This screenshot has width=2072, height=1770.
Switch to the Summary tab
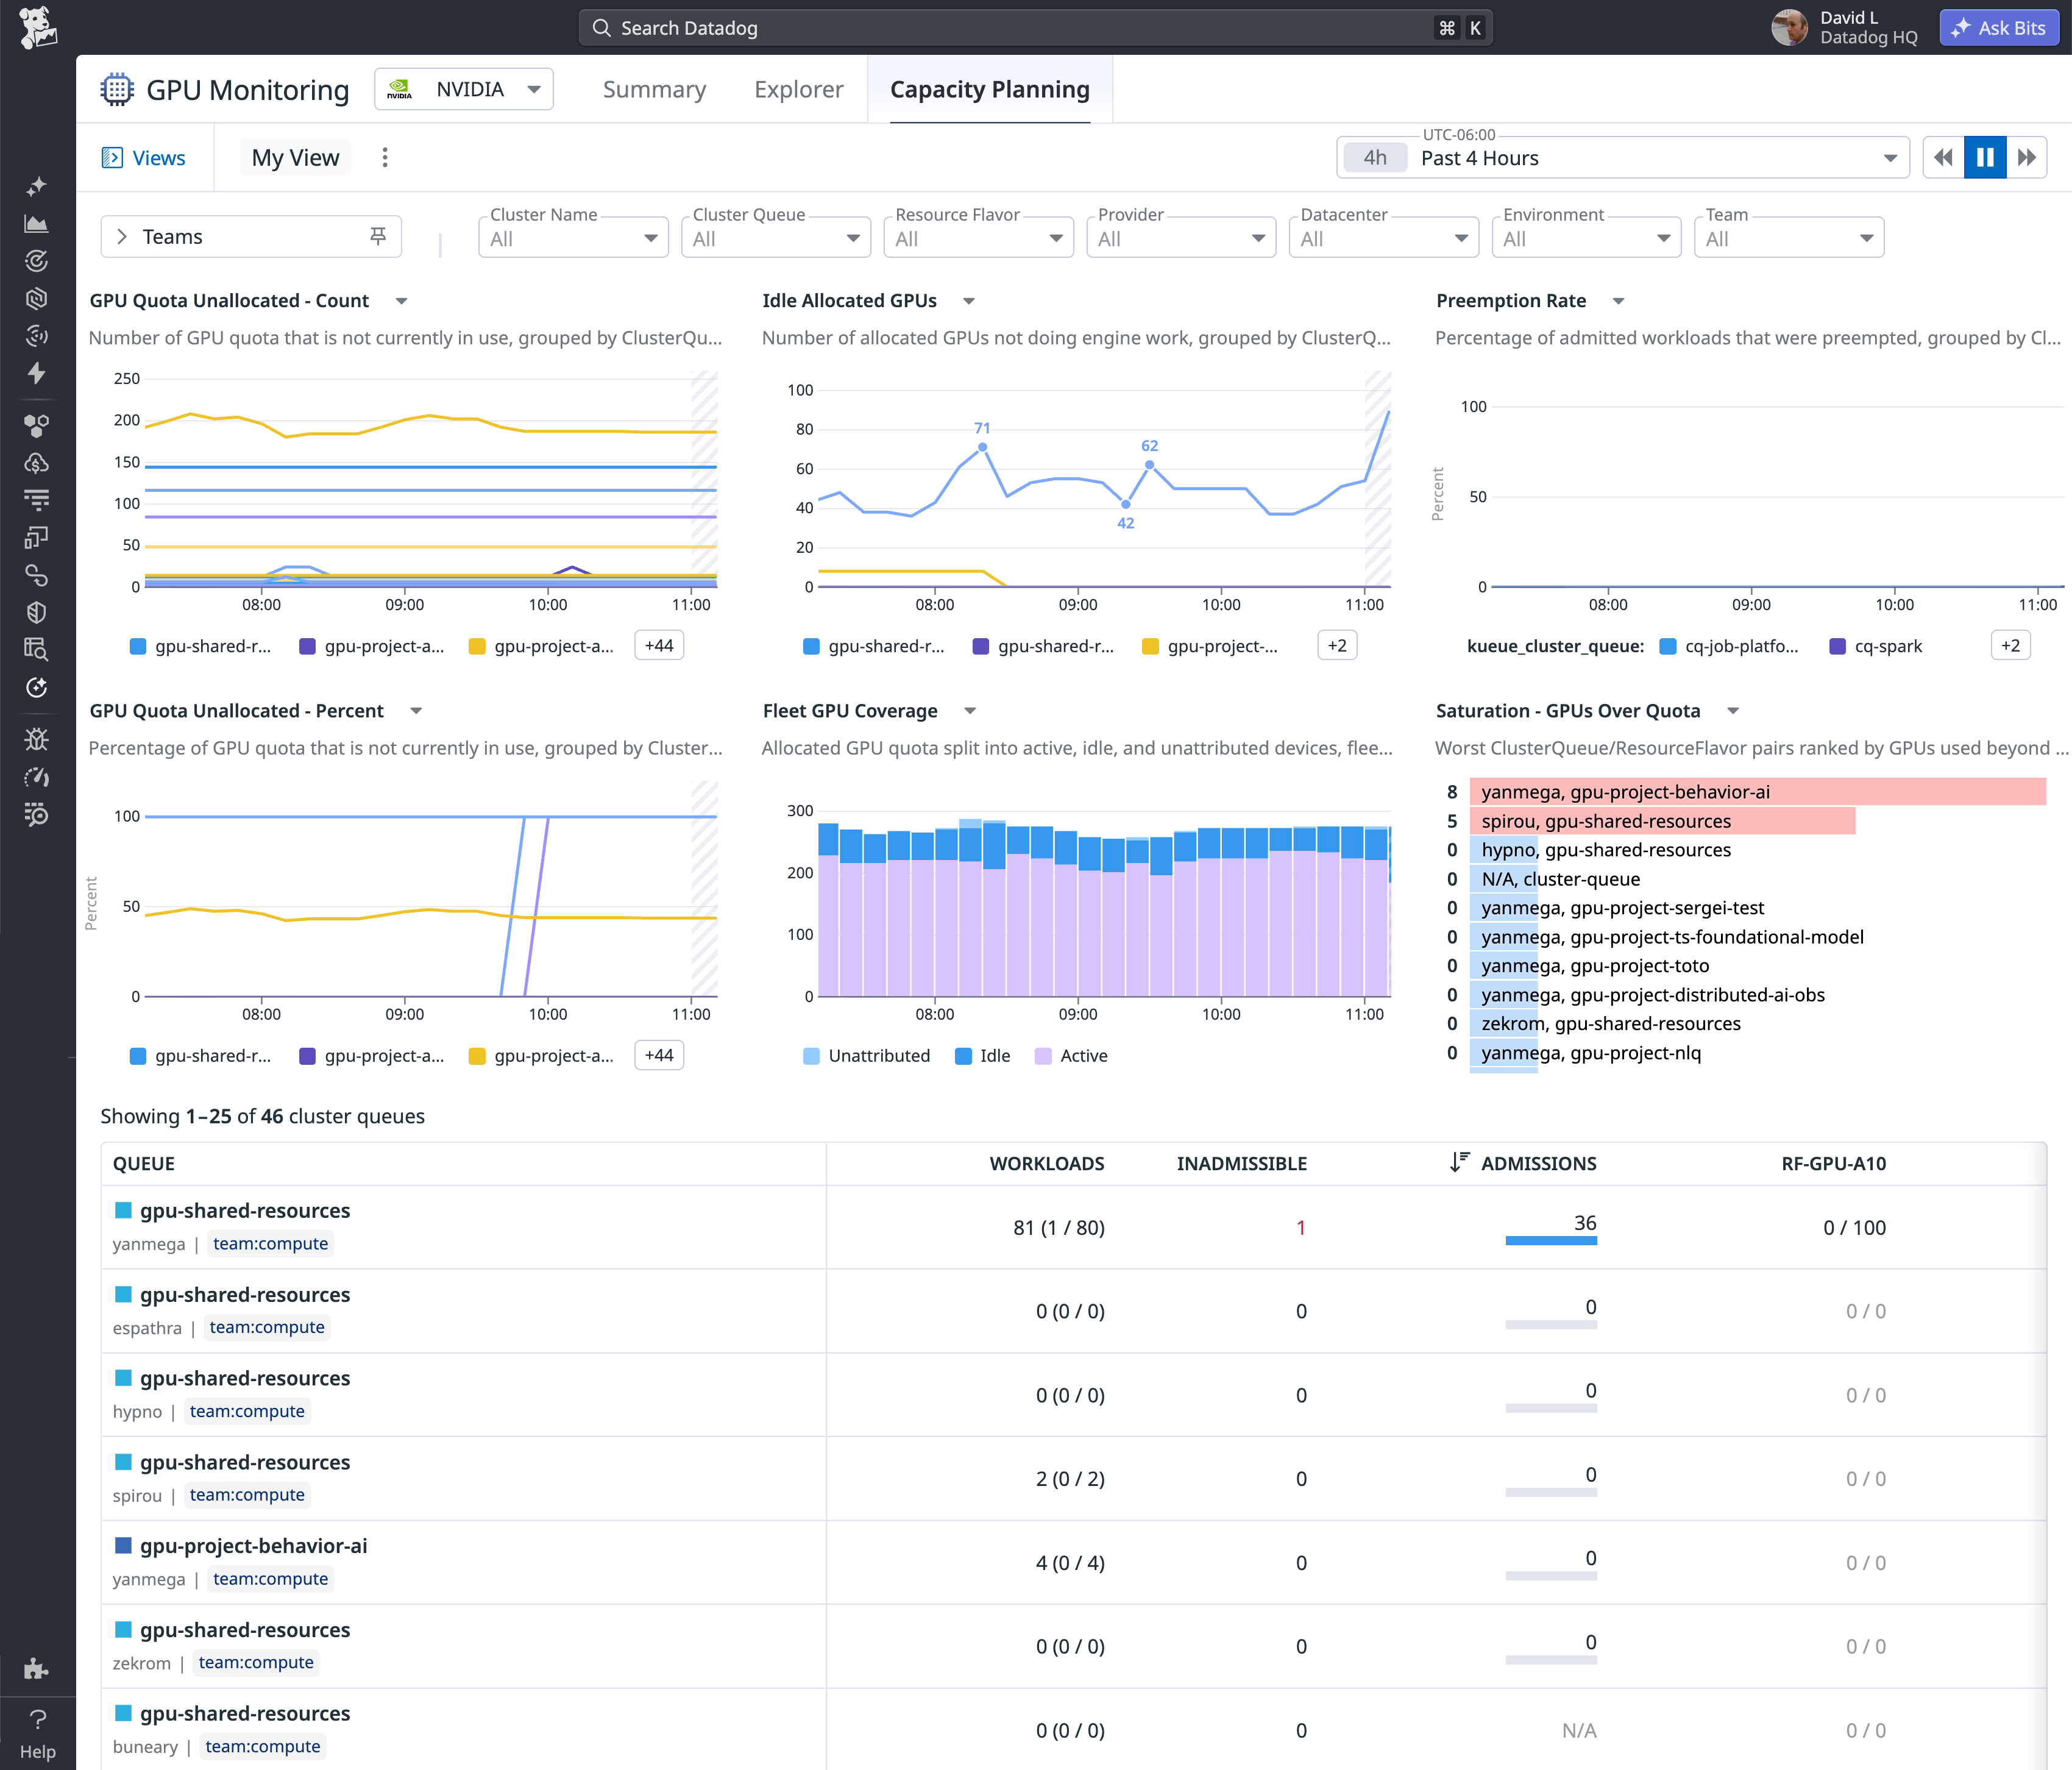pos(654,89)
